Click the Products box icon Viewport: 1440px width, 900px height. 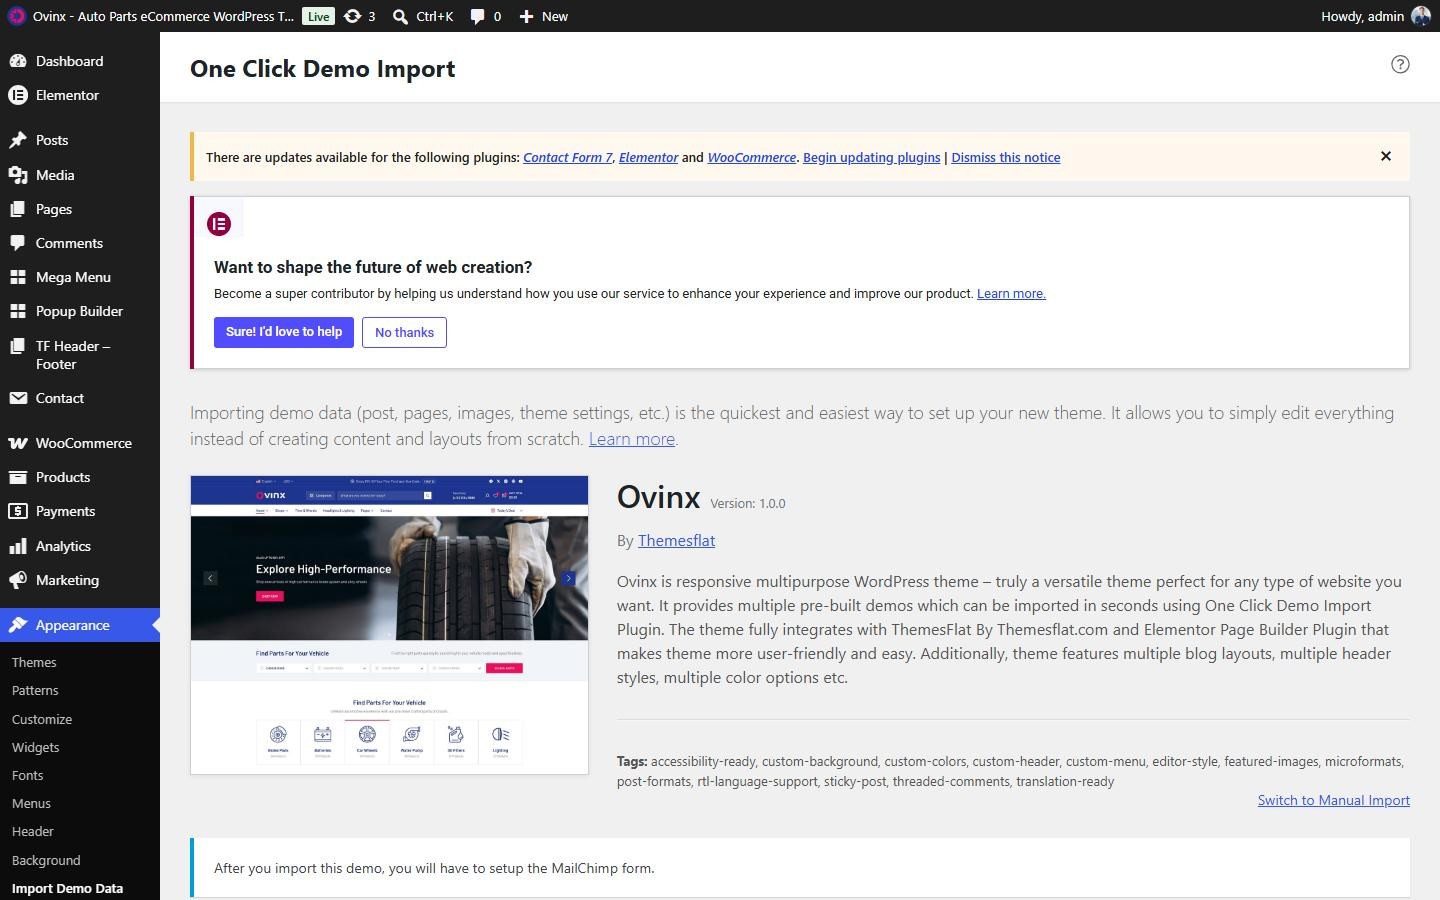18,477
